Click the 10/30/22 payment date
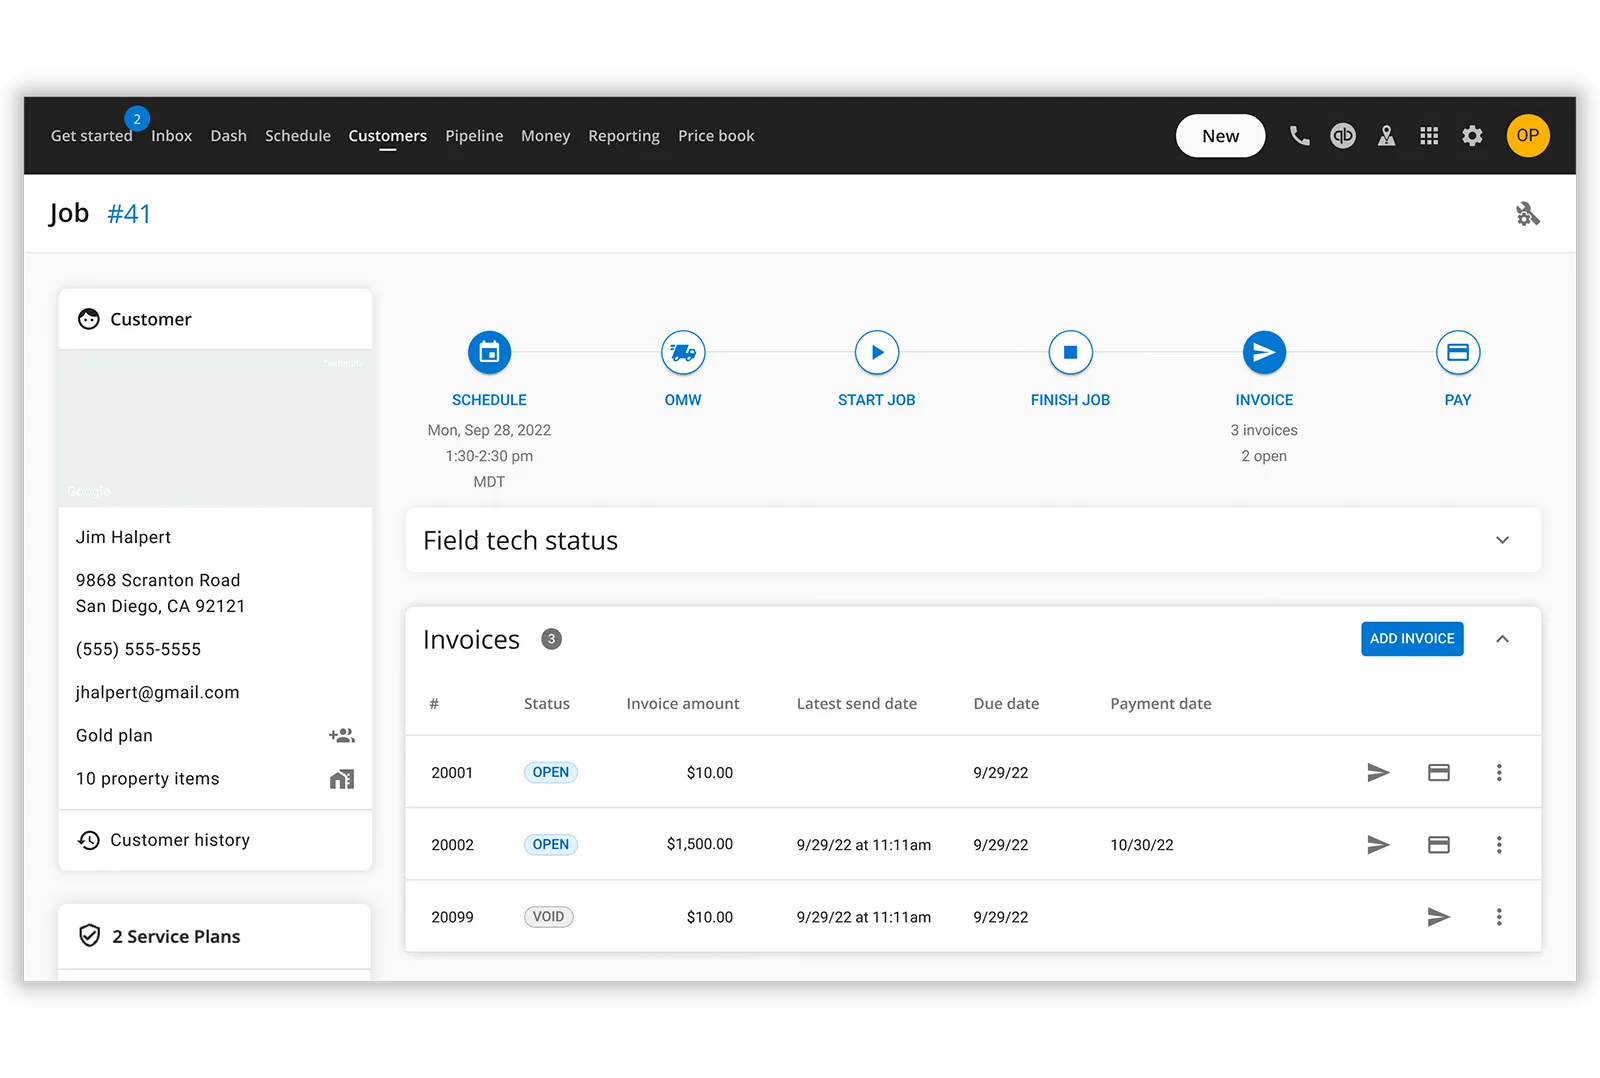 tap(1142, 845)
